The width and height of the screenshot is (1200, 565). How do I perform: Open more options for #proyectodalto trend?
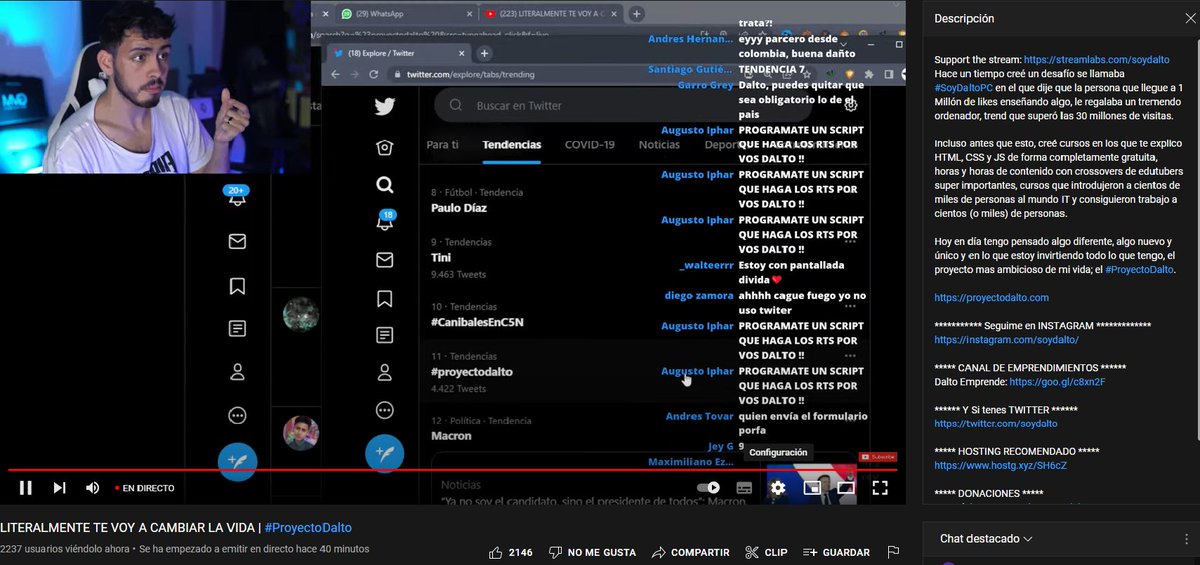click(850, 356)
